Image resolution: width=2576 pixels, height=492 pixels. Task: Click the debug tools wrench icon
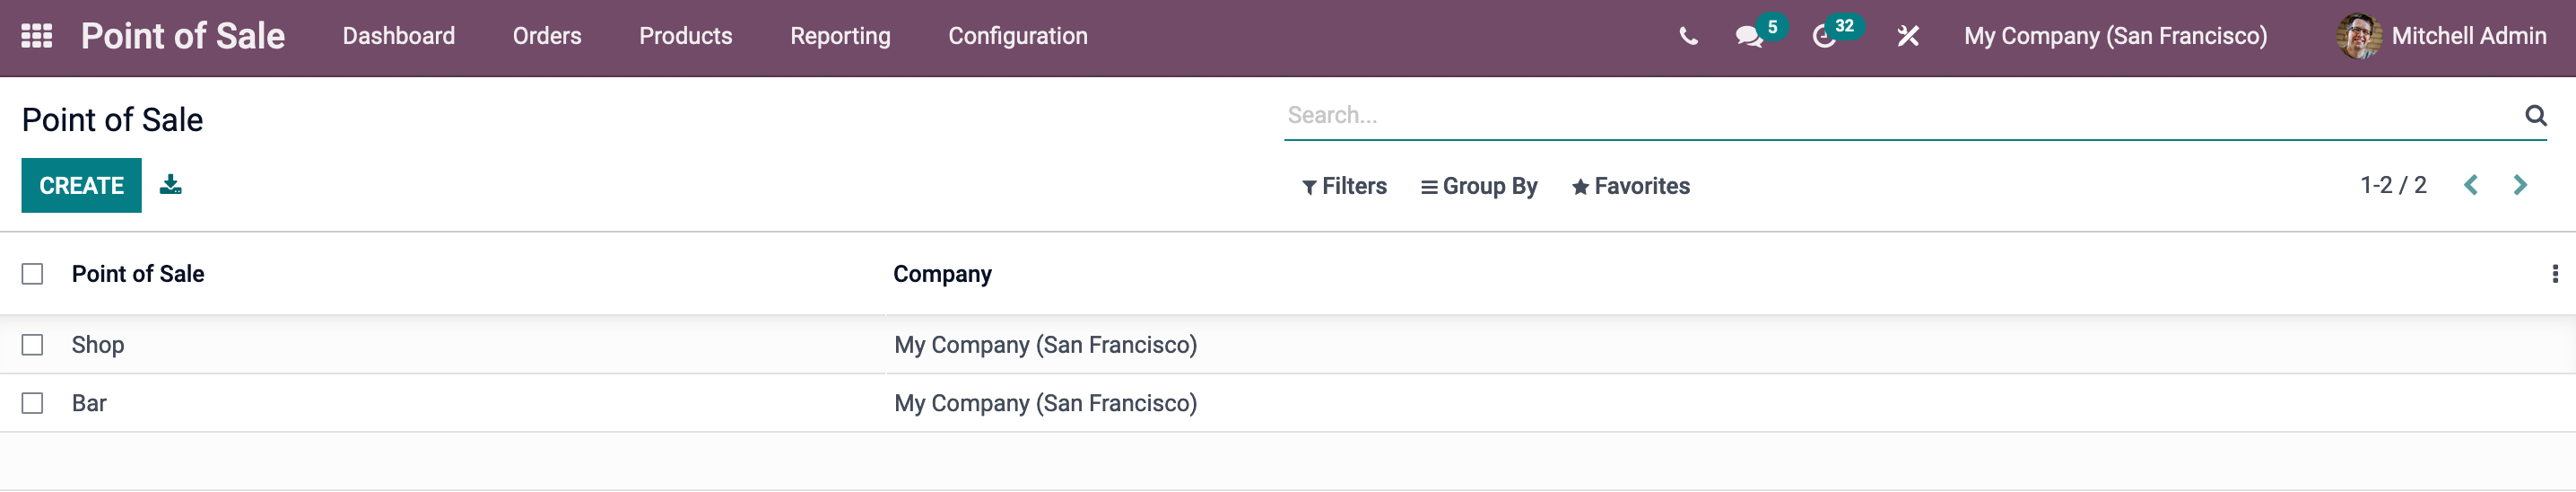[1908, 36]
